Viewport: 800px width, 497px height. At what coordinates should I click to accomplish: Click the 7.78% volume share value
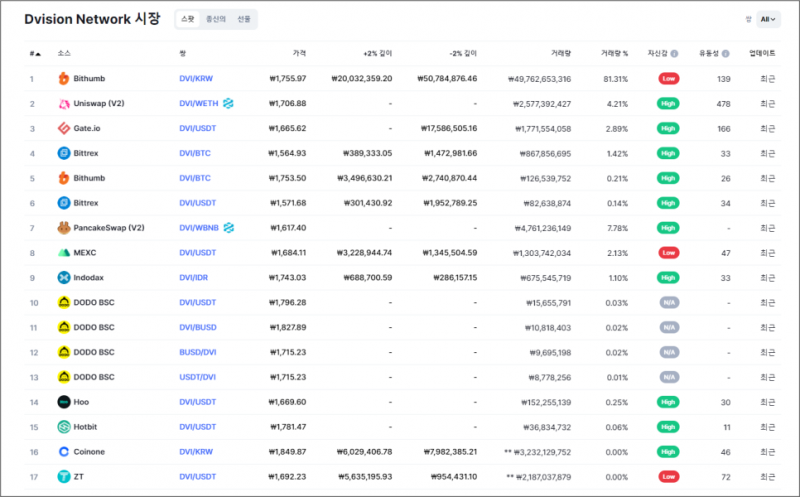(617, 228)
